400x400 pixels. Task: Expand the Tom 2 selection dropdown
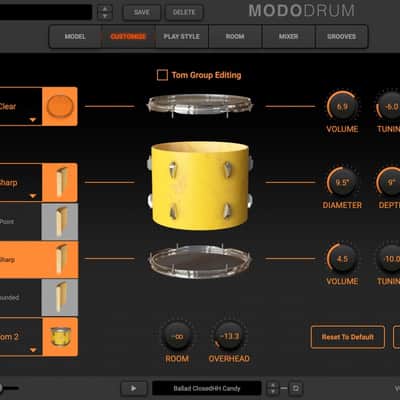click(33, 350)
